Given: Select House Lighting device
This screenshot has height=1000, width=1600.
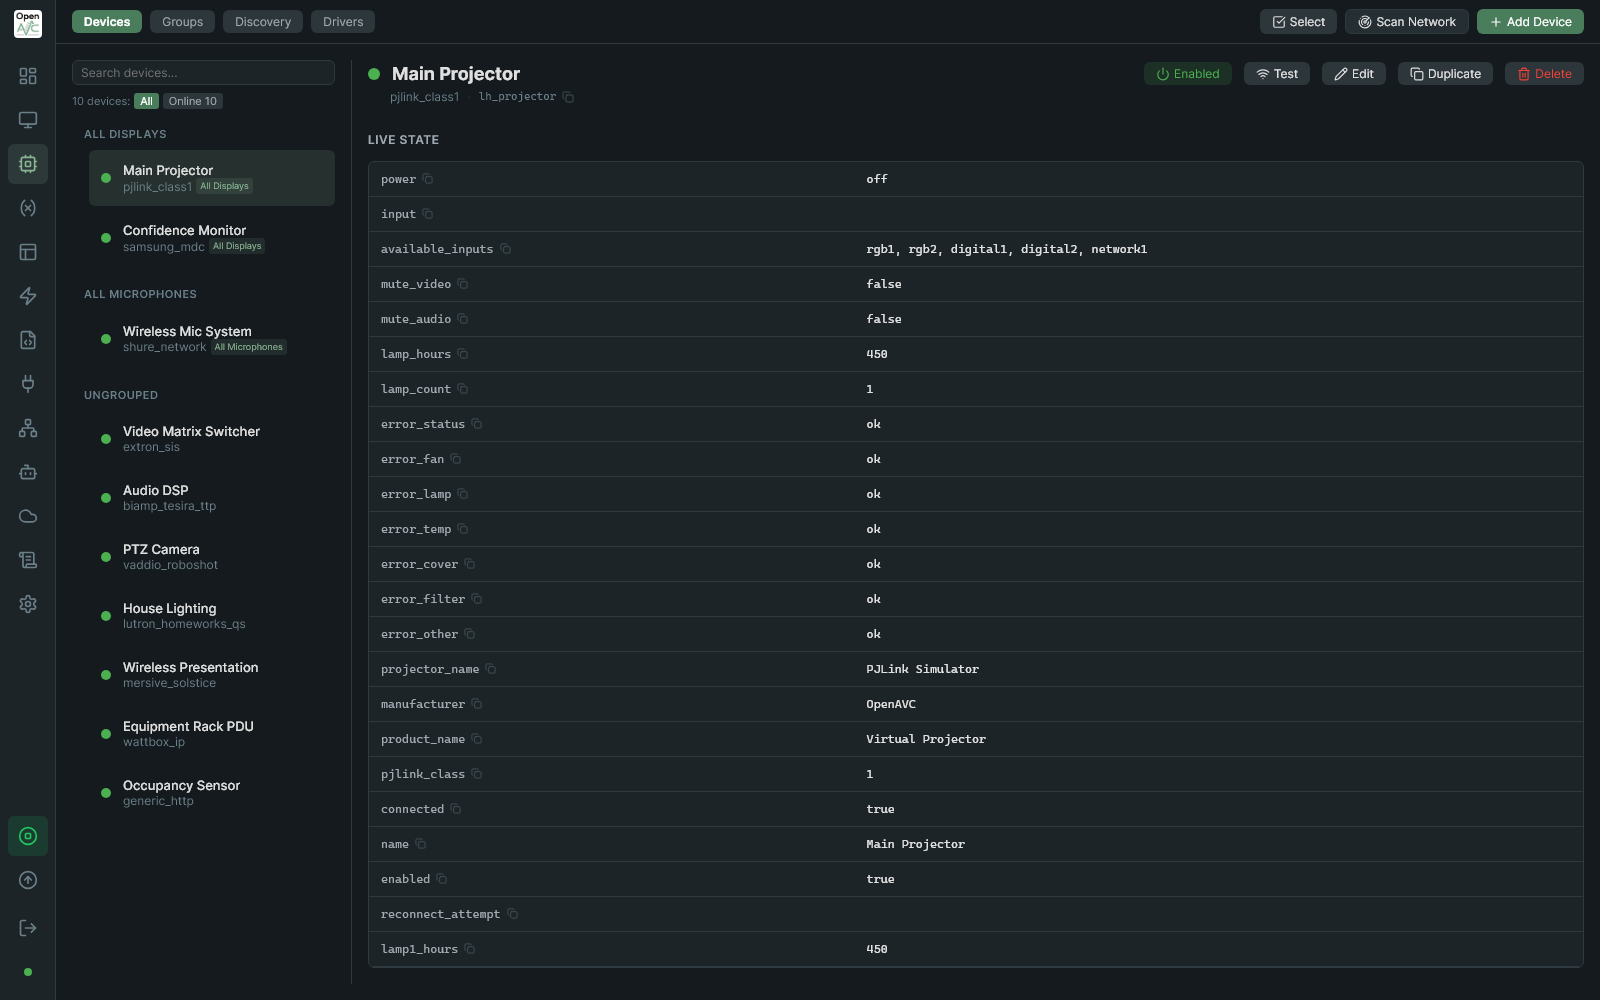Looking at the screenshot, I should 212,616.
